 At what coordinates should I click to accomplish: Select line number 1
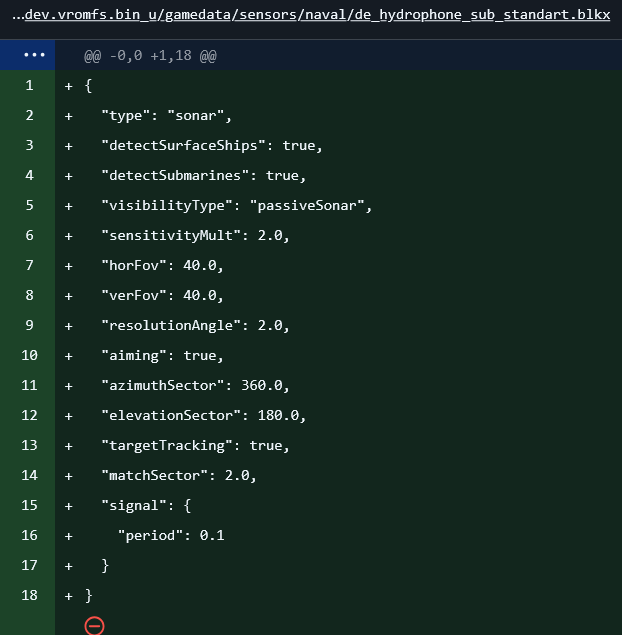point(28,85)
